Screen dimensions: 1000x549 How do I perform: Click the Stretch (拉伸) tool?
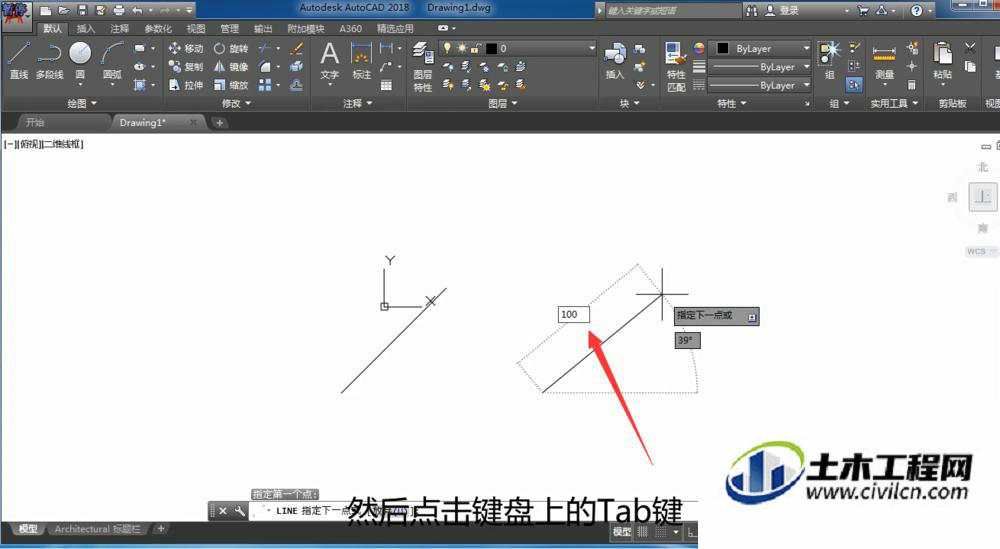[x=186, y=85]
